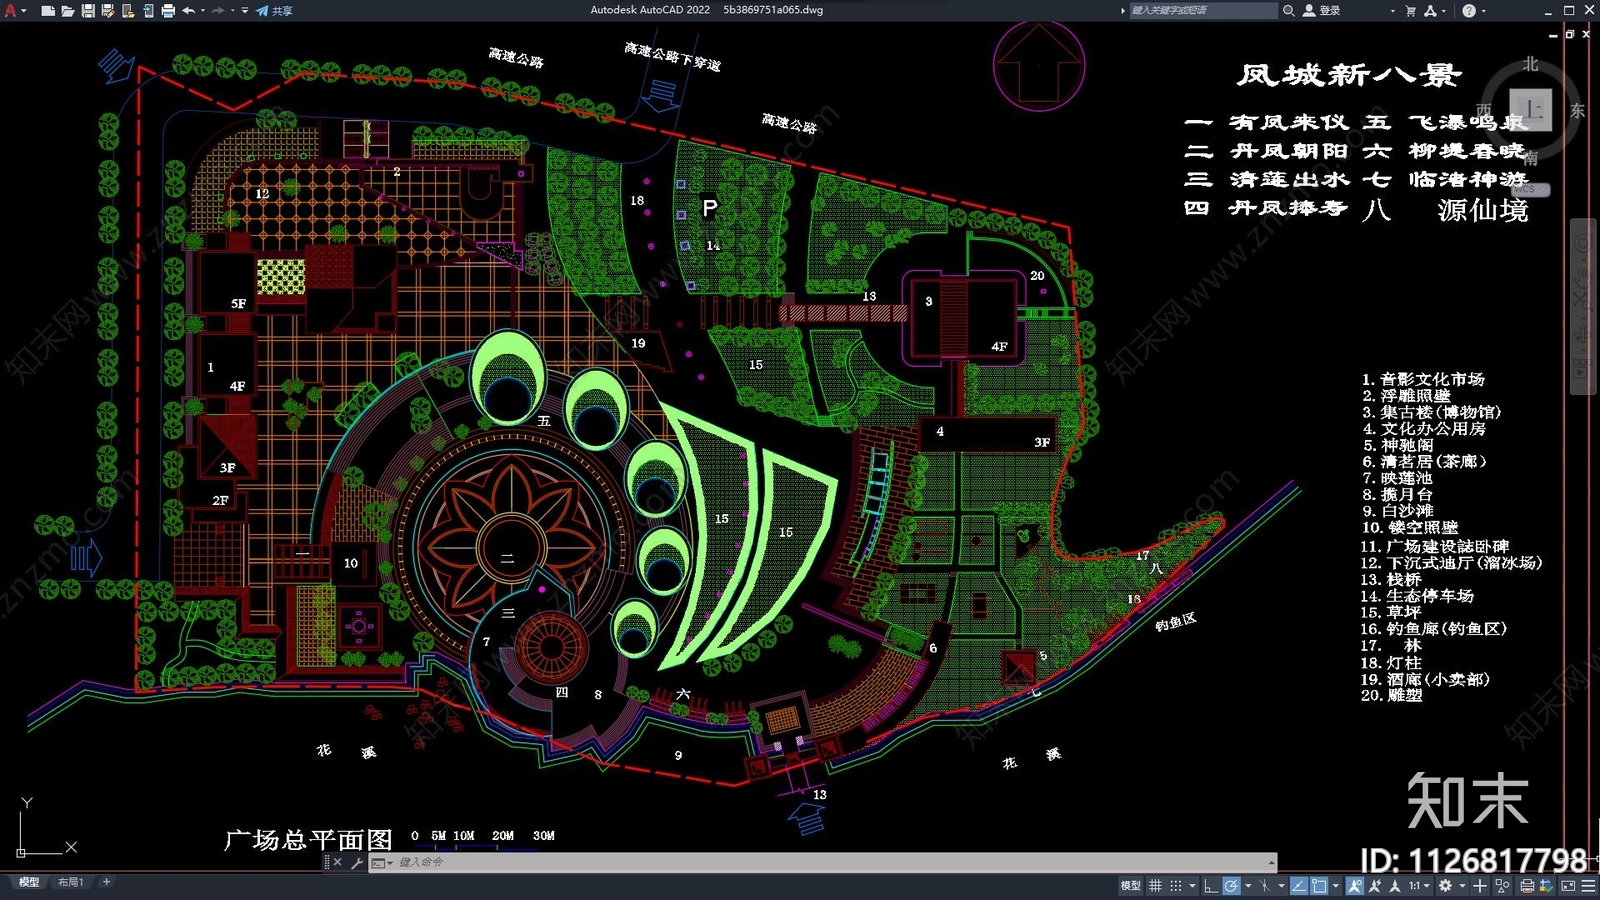Click the Save floppy disk icon
The height and width of the screenshot is (900, 1600).
pyautogui.click(x=88, y=11)
